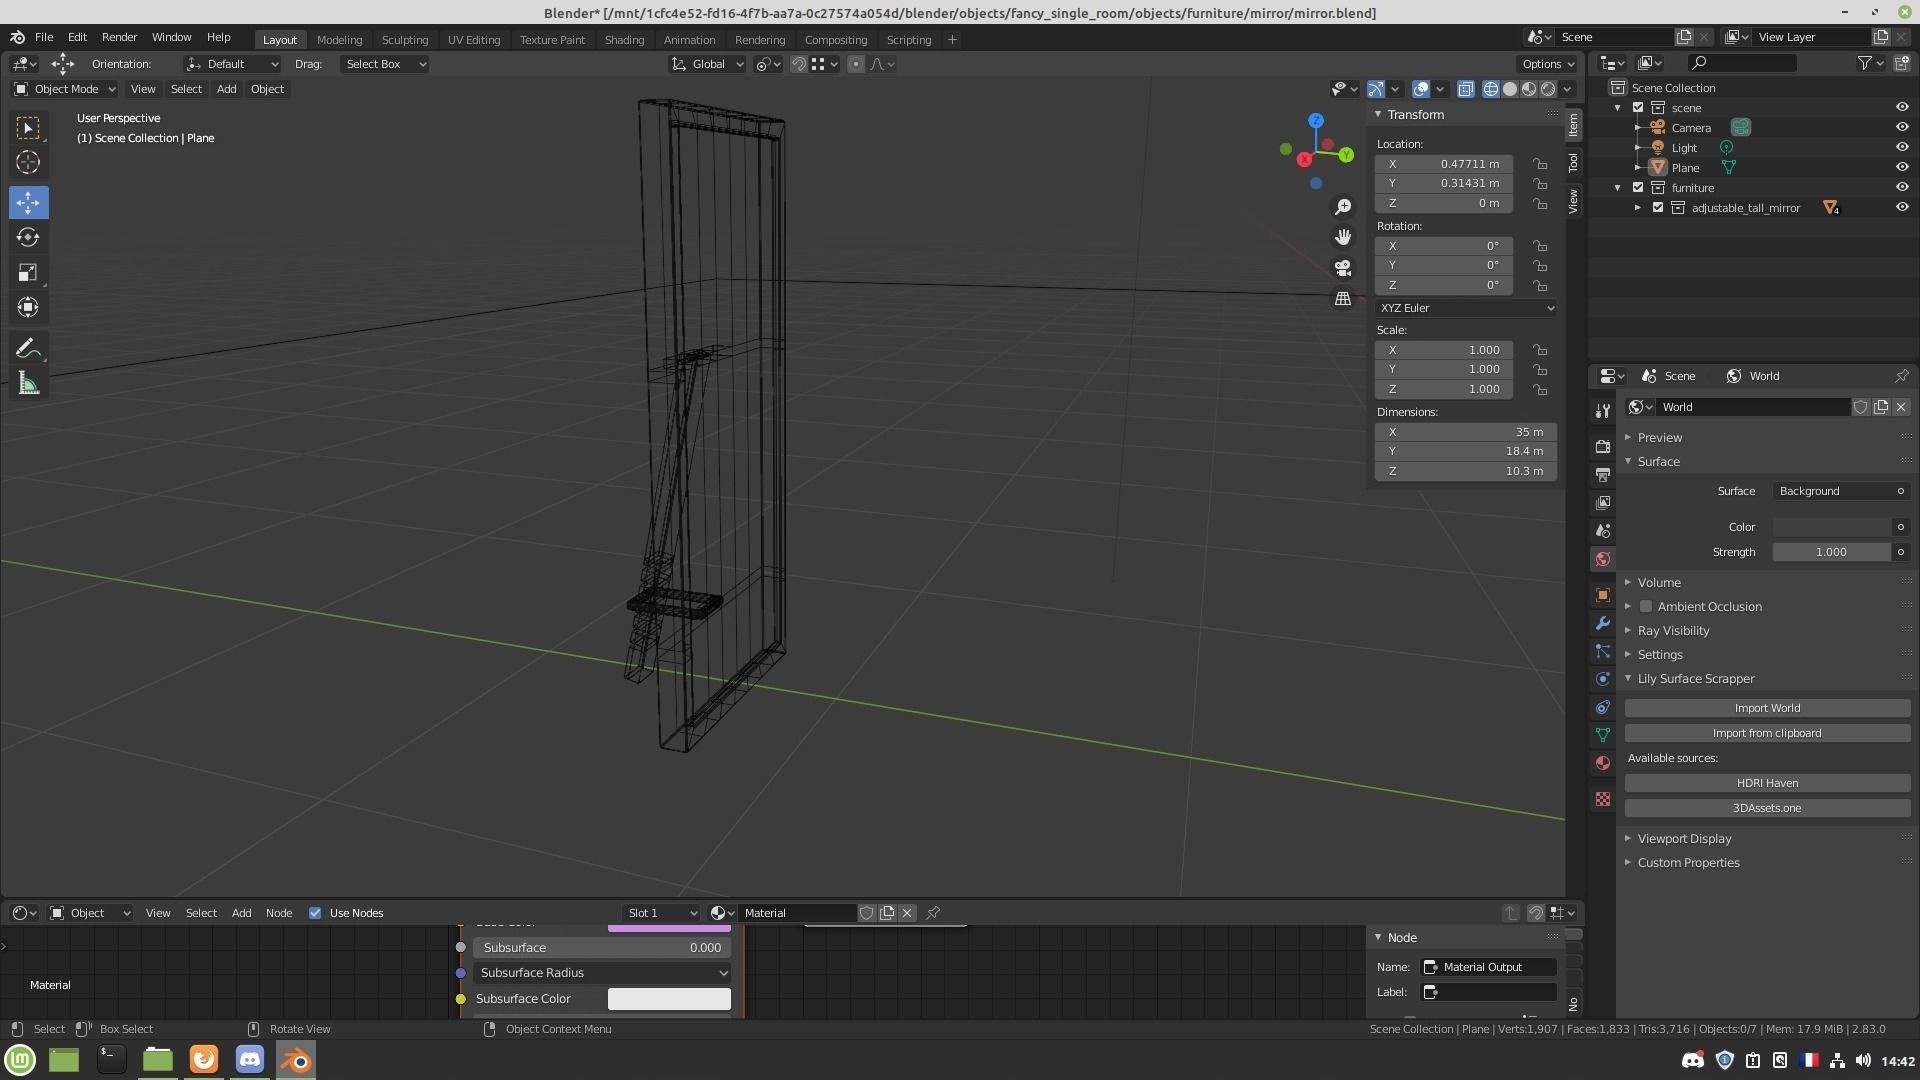Viewport: 1920px width, 1080px height.
Task: Switch to wireframe viewport shading
Action: tap(1491, 89)
